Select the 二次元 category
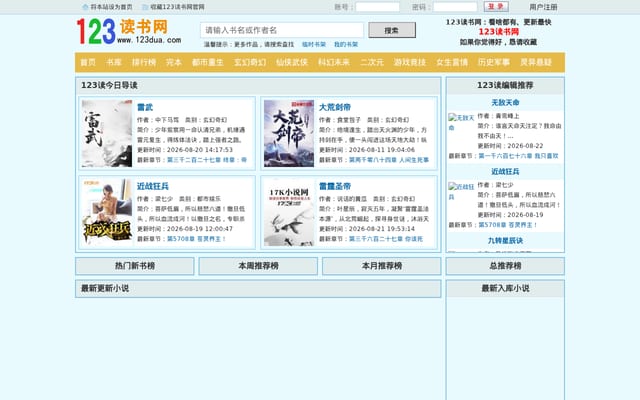The height and width of the screenshot is (400, 640). [372, 62]
